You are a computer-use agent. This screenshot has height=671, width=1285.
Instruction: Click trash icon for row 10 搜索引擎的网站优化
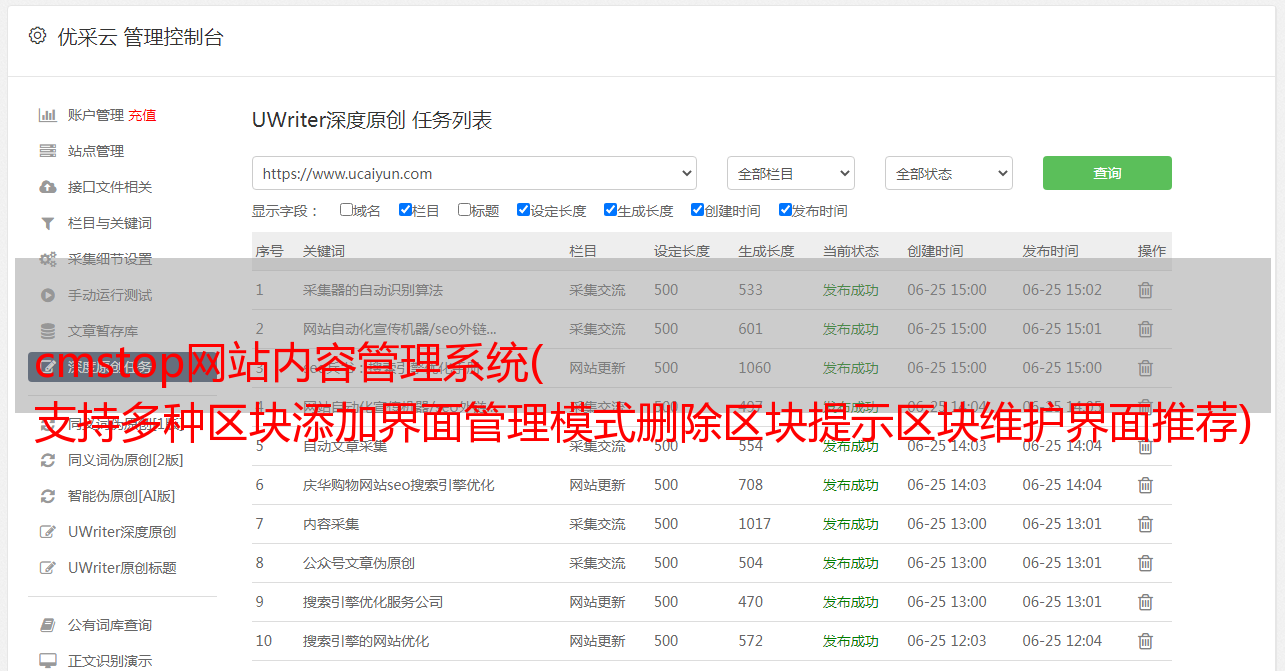[x=1145, y=641]
